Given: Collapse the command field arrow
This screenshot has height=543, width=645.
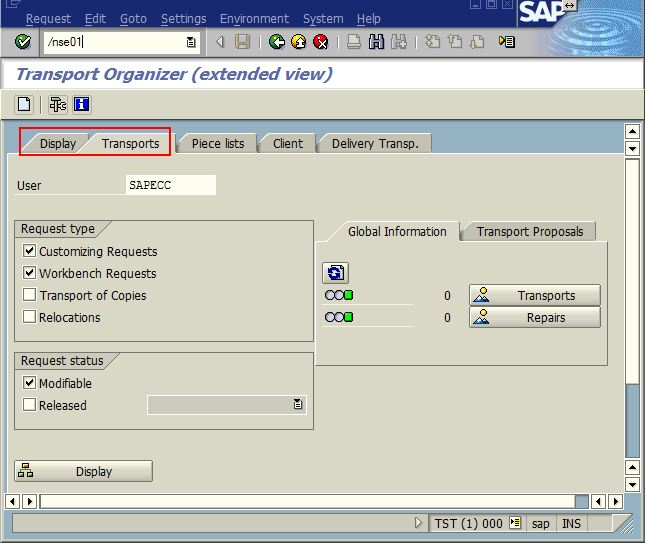Looking at the screenshot, I should (x=220, y=42).
